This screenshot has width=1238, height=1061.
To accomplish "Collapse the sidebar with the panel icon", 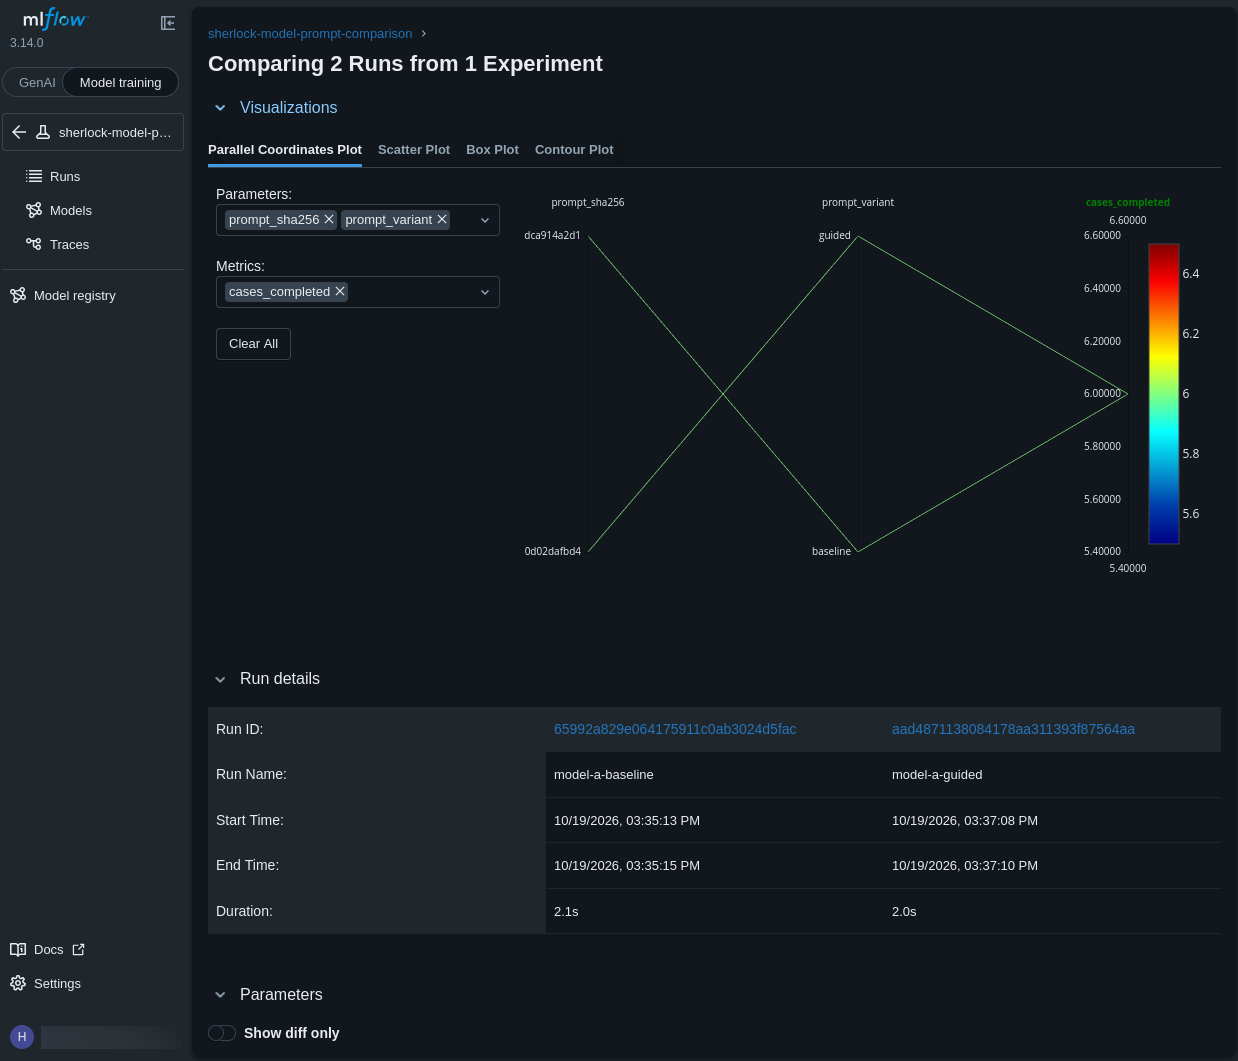I will [168, 23].
